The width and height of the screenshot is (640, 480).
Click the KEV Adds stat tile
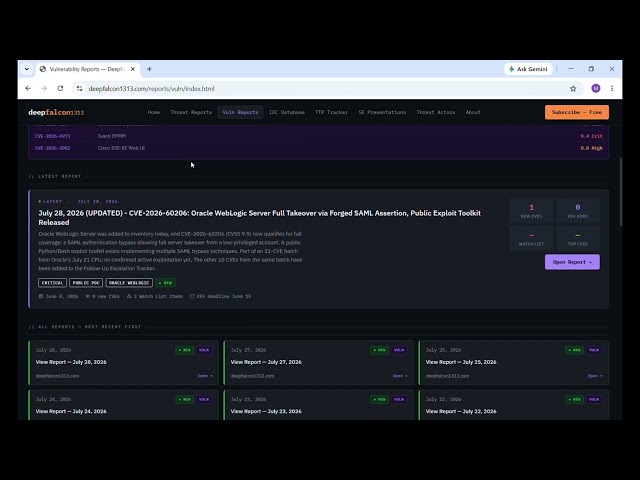(578, 211)
